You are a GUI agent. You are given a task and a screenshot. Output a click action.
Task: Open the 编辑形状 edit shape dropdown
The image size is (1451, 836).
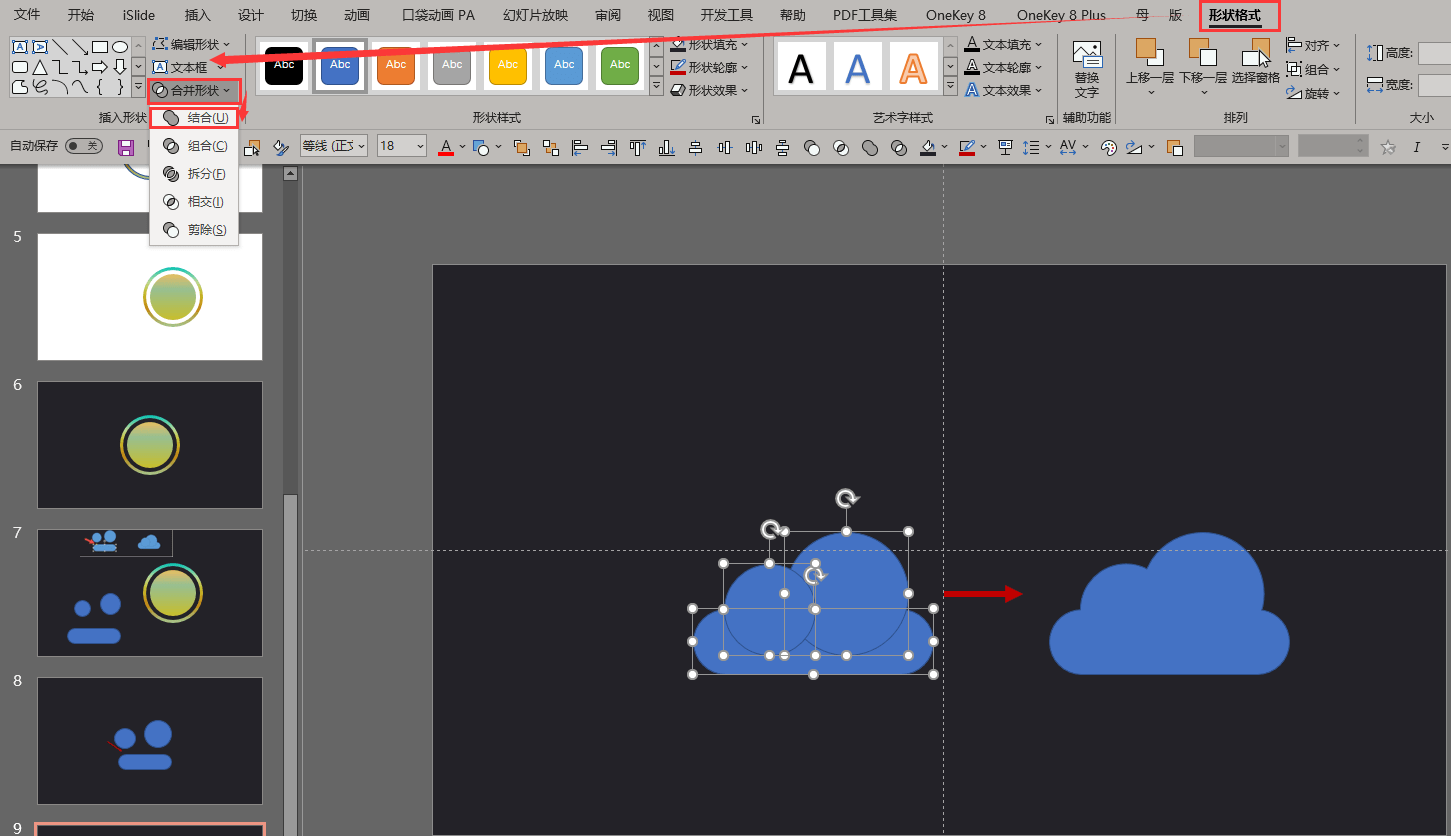191,44
